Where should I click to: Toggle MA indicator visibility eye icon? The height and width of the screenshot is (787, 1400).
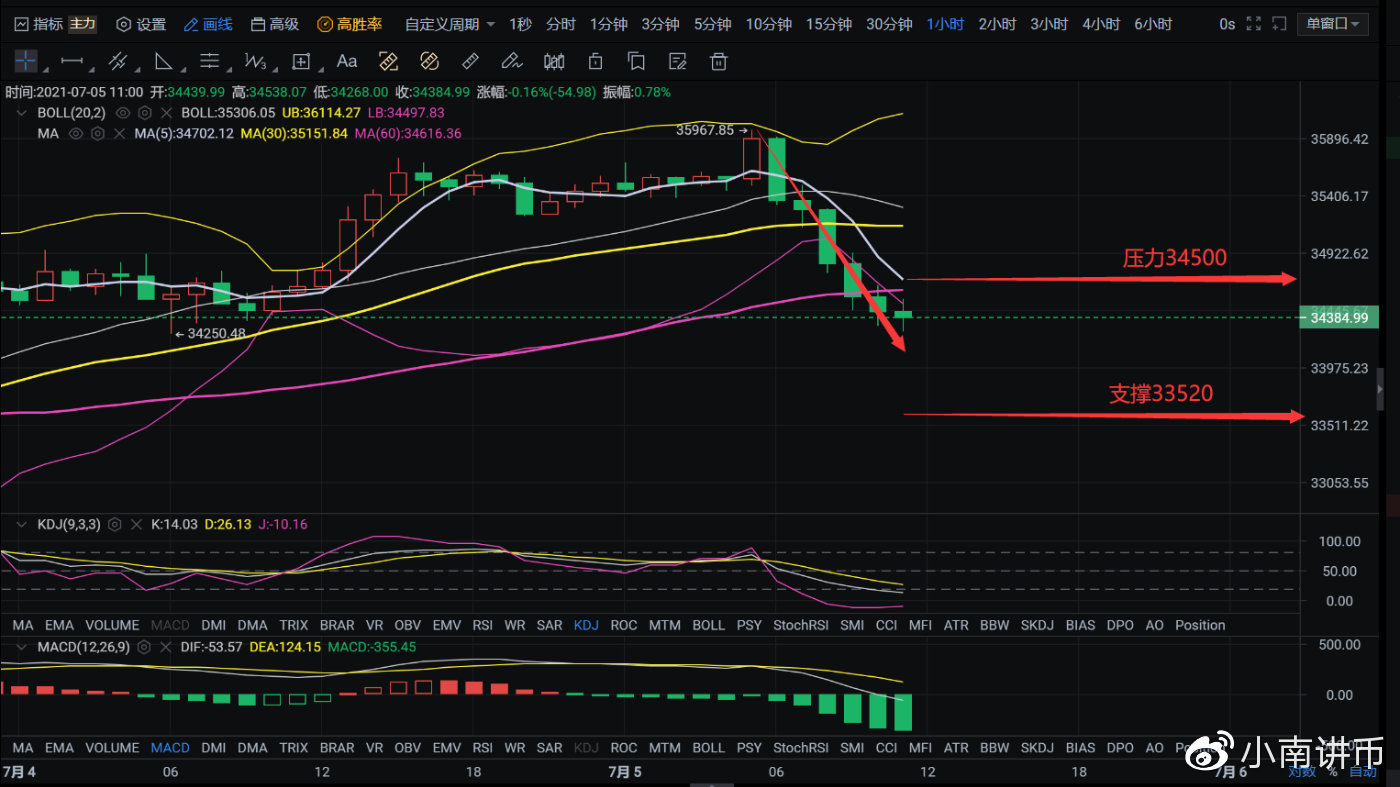pos(75,133)
